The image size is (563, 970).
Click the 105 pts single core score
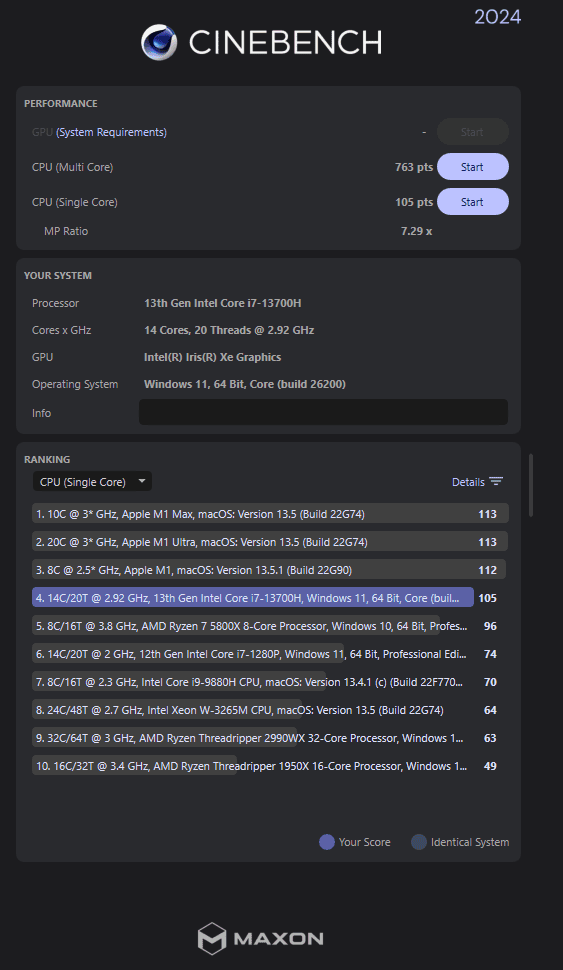(x=414, y=202)
